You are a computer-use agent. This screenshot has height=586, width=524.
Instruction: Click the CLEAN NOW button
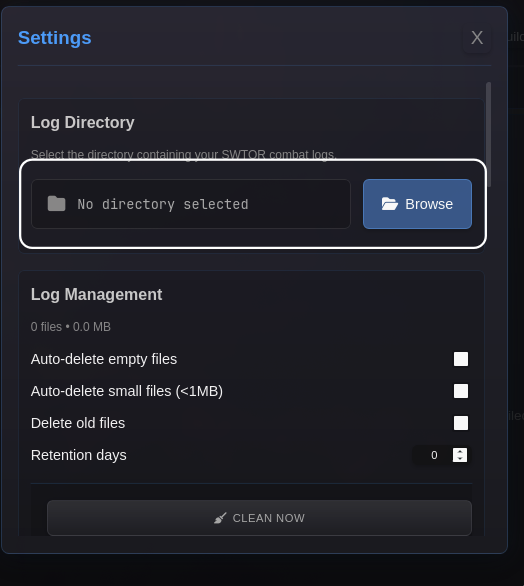(259, 518)
